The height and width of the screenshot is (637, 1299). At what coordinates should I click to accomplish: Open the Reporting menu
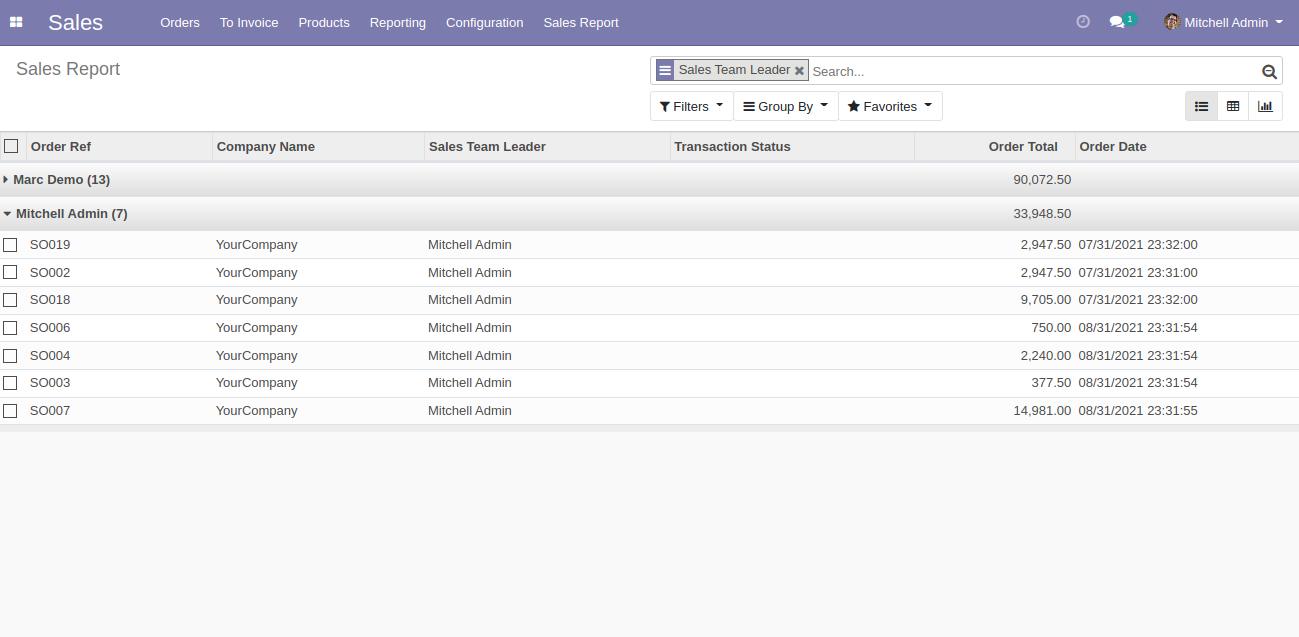(397, 22)
